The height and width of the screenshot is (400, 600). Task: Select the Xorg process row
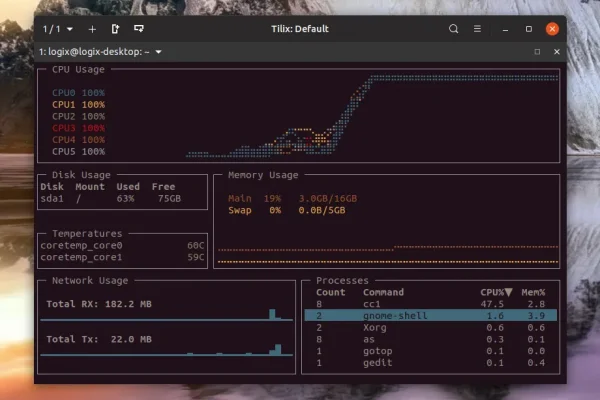coord(430,328)
